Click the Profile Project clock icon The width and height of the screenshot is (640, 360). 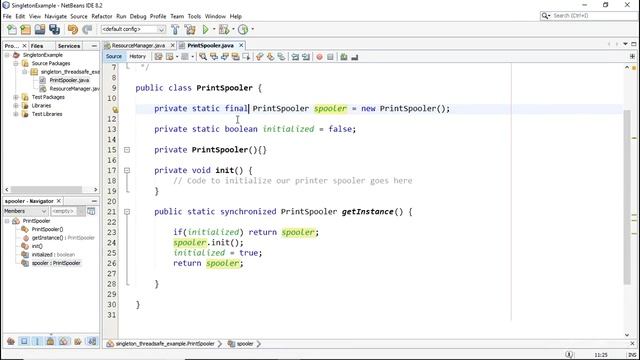point(243,29)
